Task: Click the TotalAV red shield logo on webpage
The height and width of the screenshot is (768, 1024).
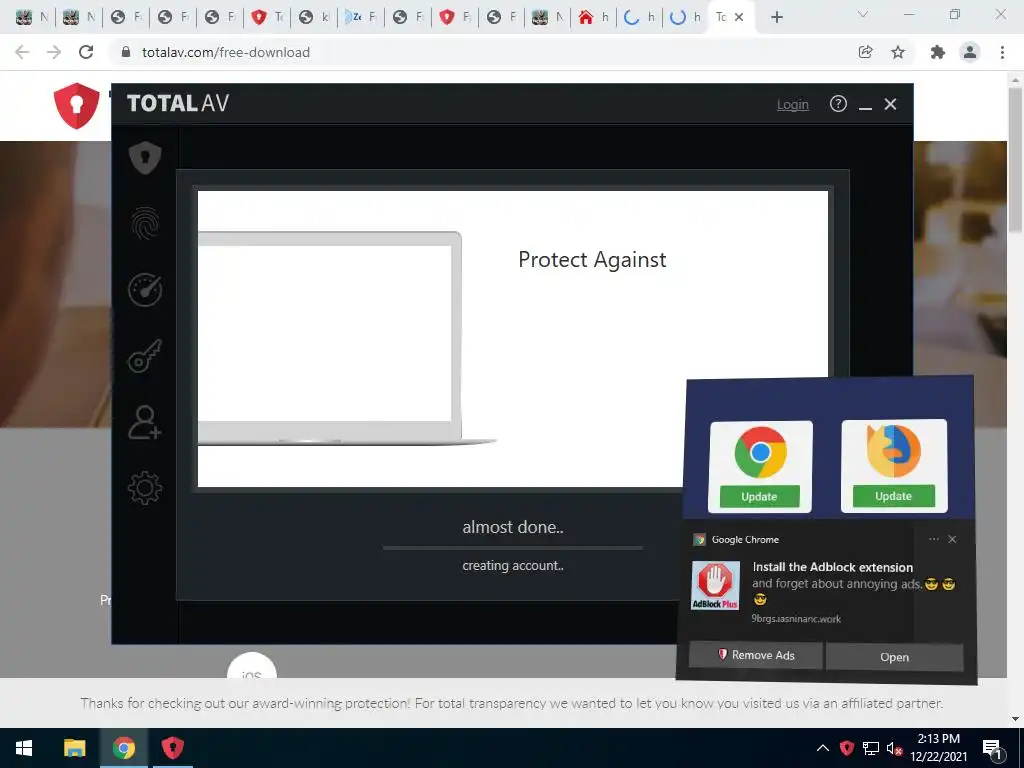Action: [x=76, y=105]
